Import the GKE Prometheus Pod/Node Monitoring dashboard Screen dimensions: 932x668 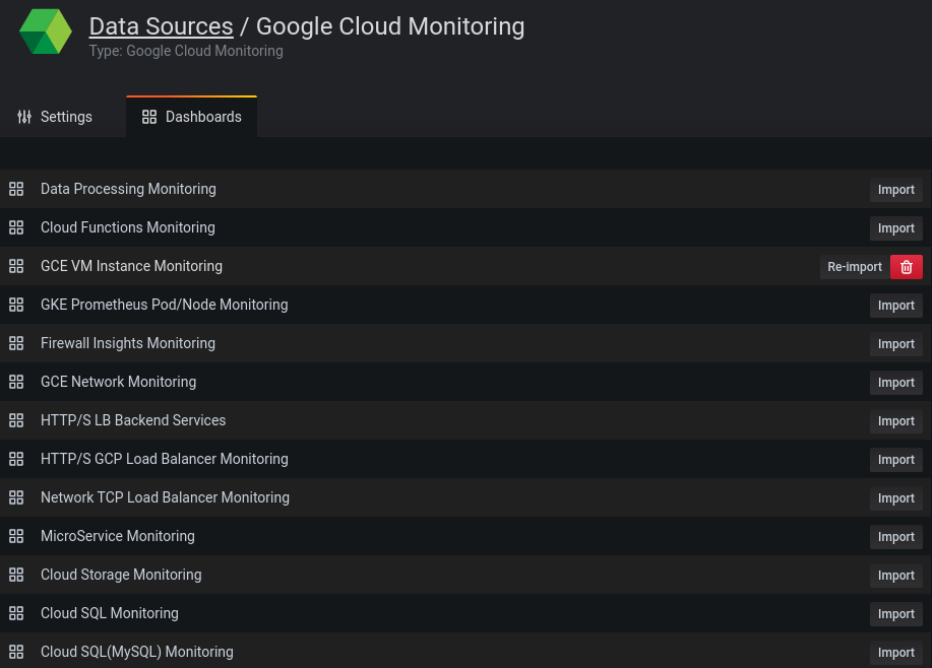(895, 305)
